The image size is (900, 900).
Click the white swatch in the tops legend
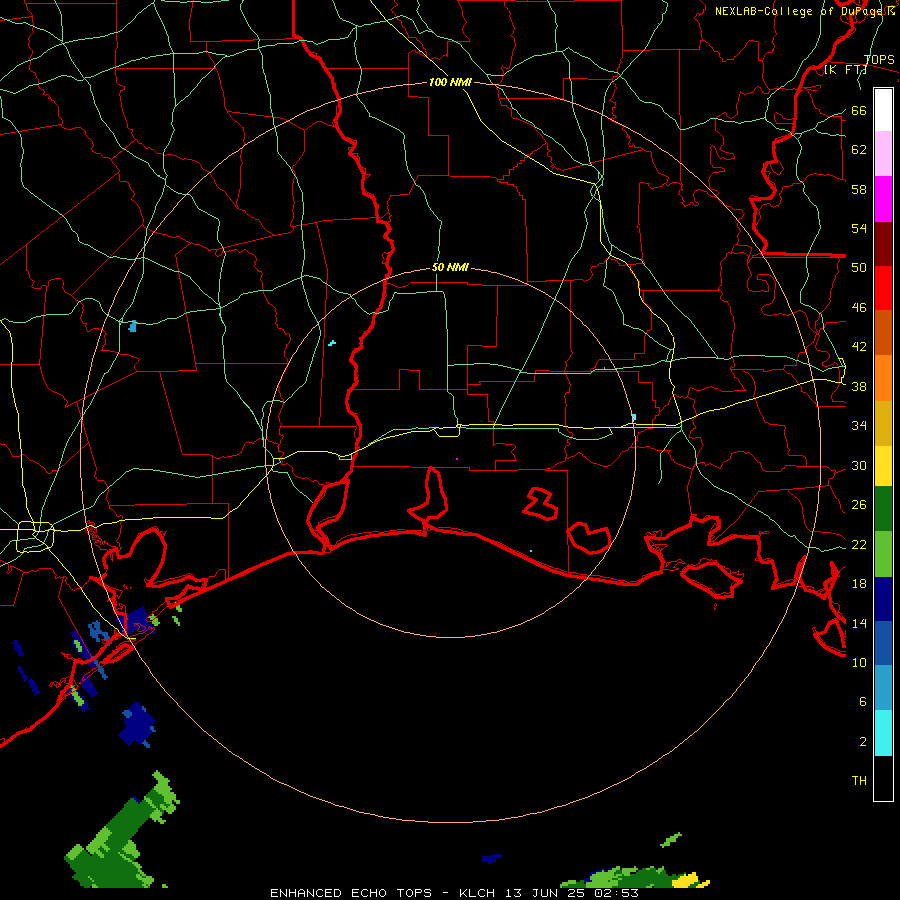(883, 110)
